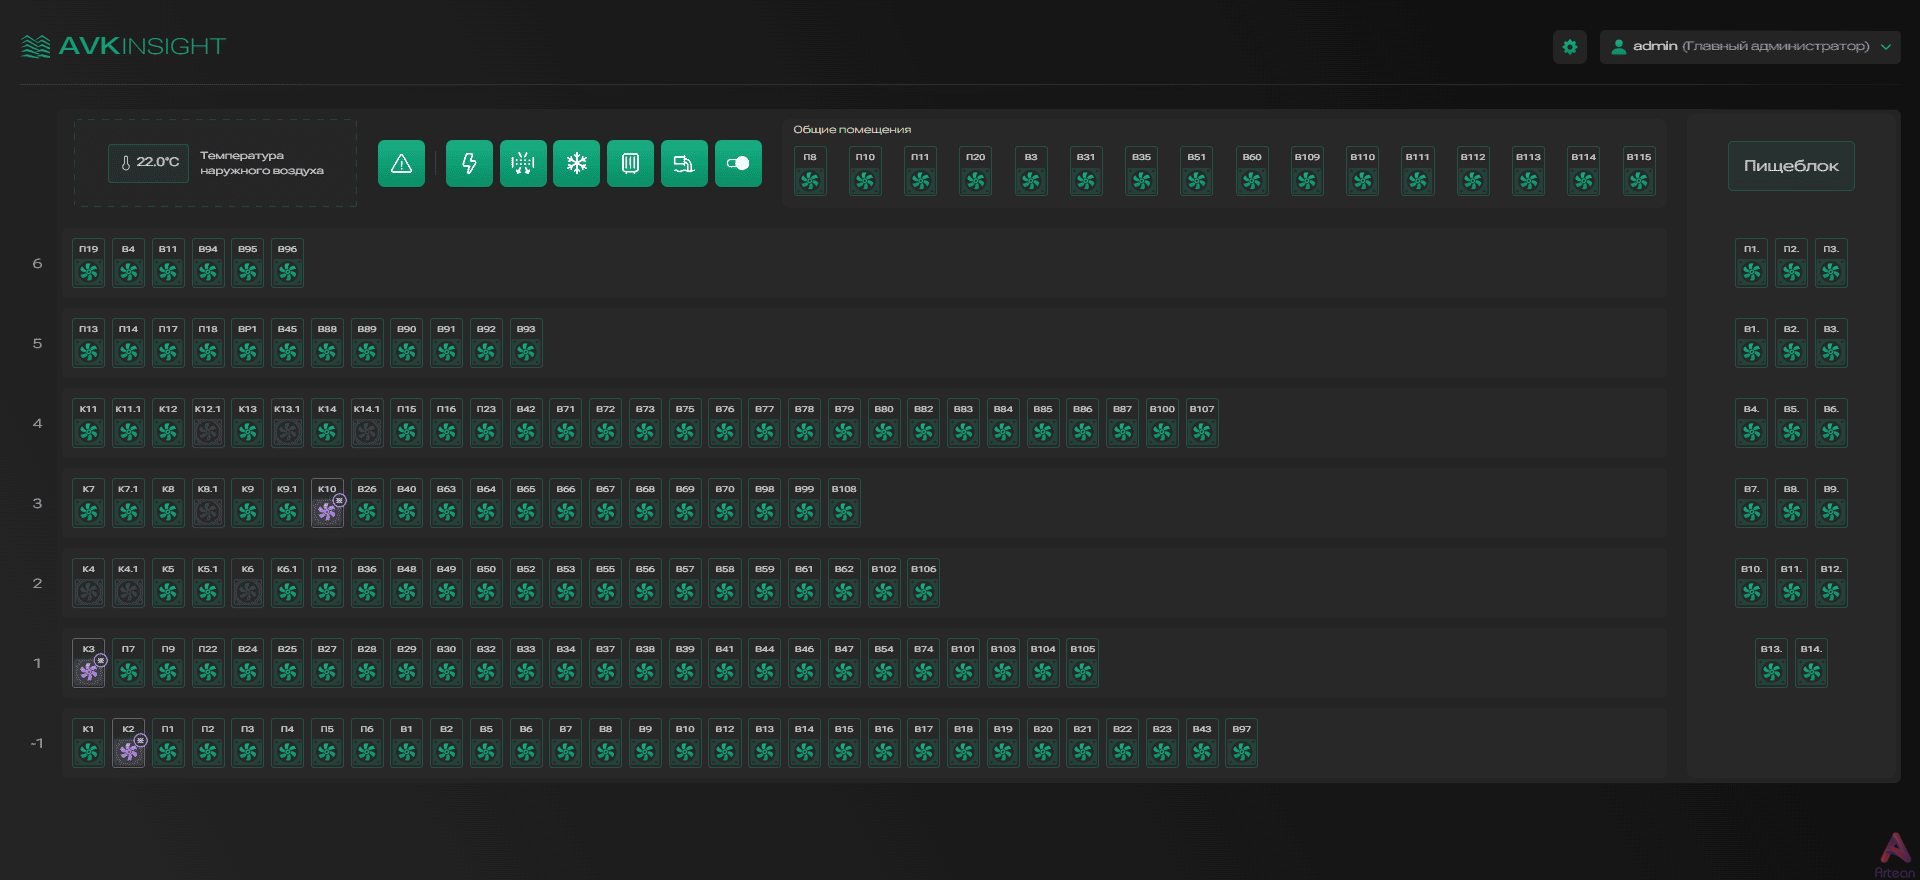Image resolution: width=1920 pixels, height=880 pixels.
Task: Open the settings gear icon
Action: (1570, 46)
